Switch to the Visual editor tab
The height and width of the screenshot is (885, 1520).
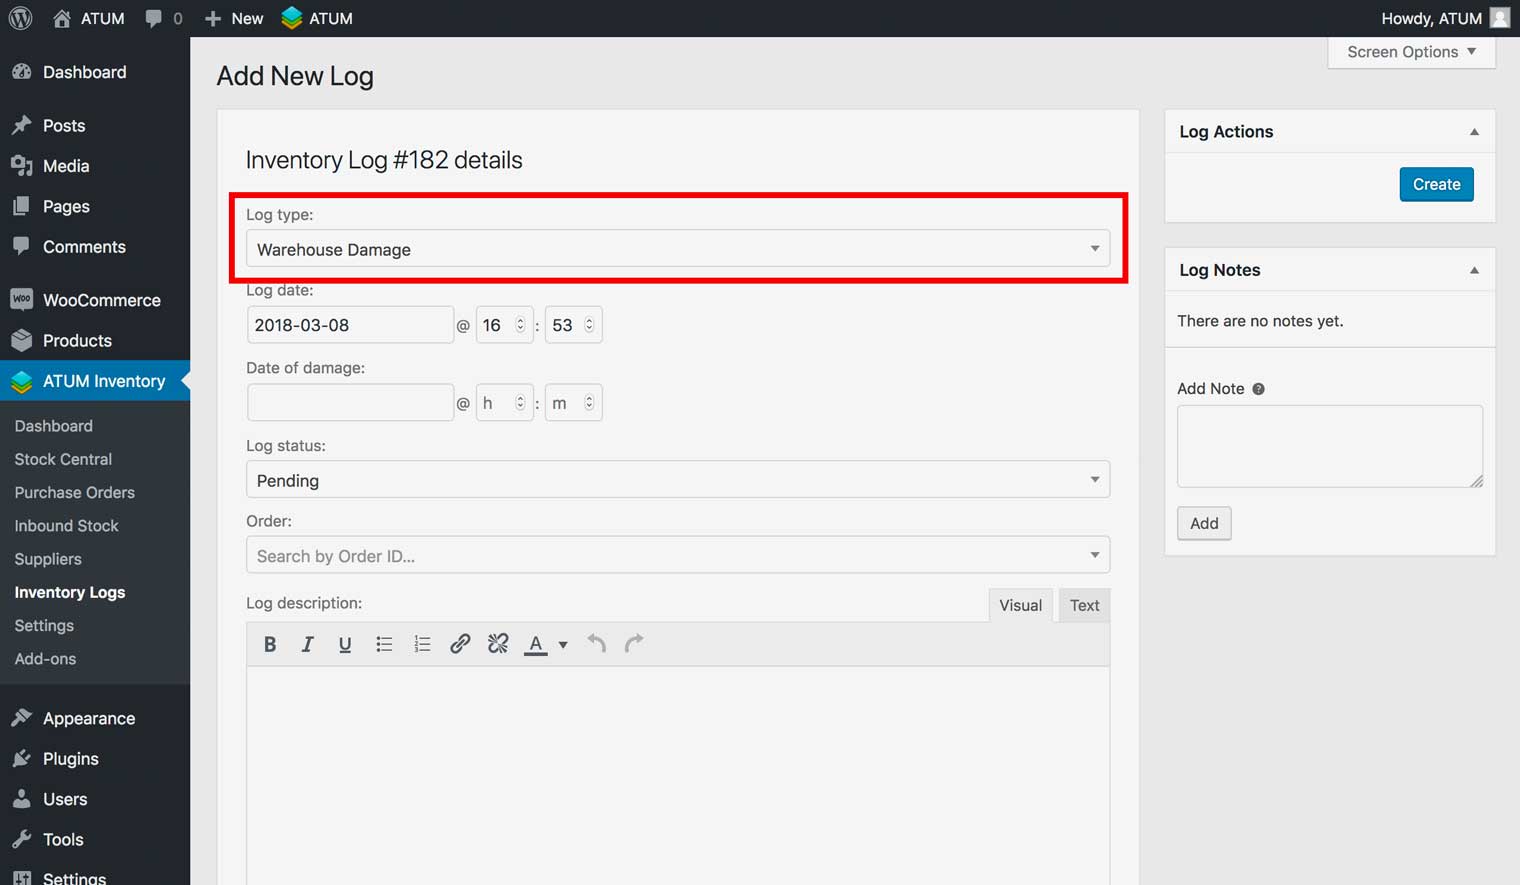(1020, 605)
